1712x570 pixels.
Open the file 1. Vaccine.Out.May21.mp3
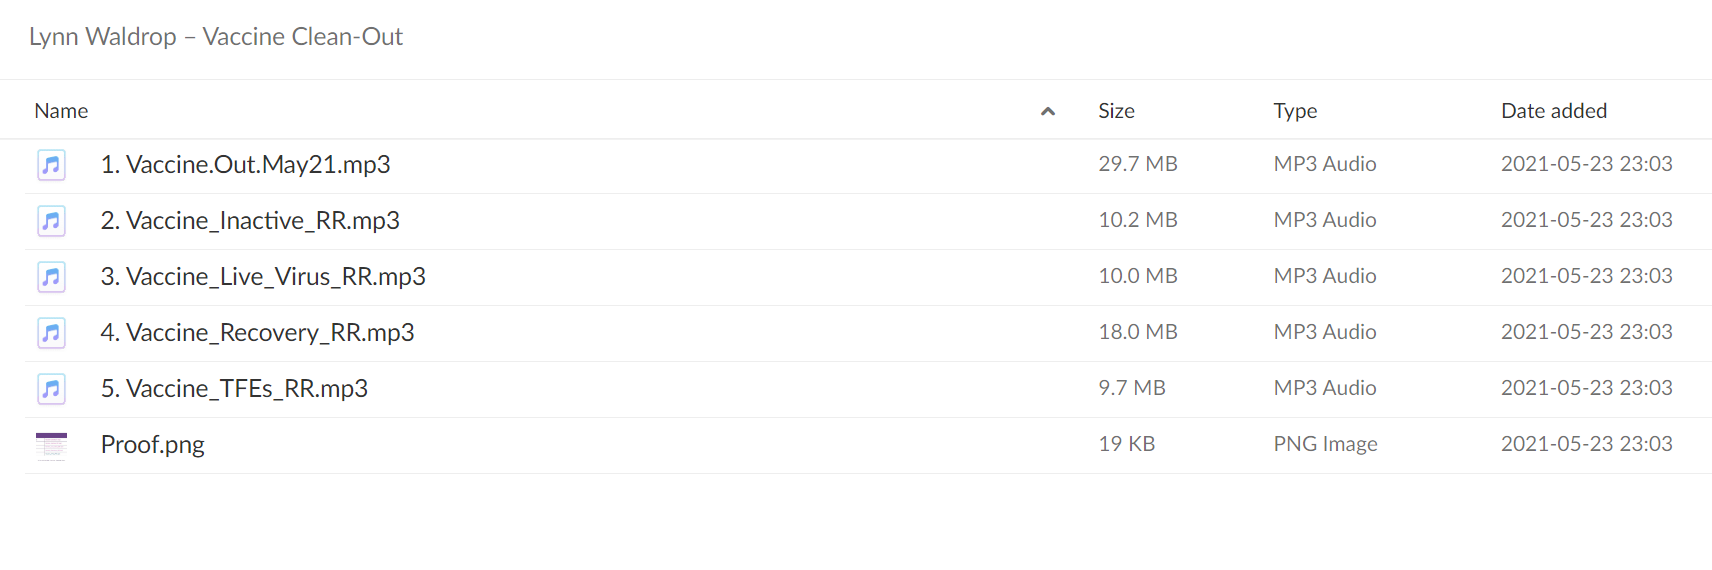coord(245,164)
